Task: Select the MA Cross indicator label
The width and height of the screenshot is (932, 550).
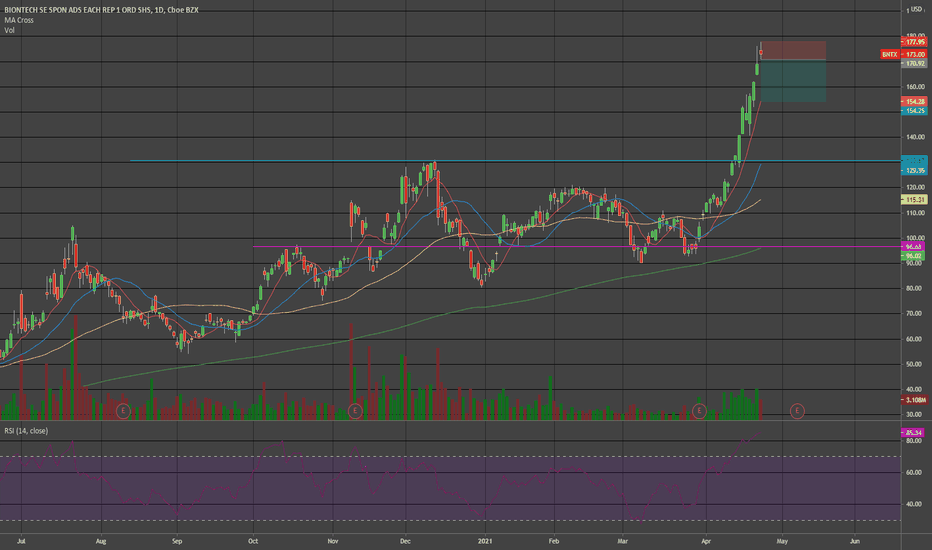Action: coord(19,20)
